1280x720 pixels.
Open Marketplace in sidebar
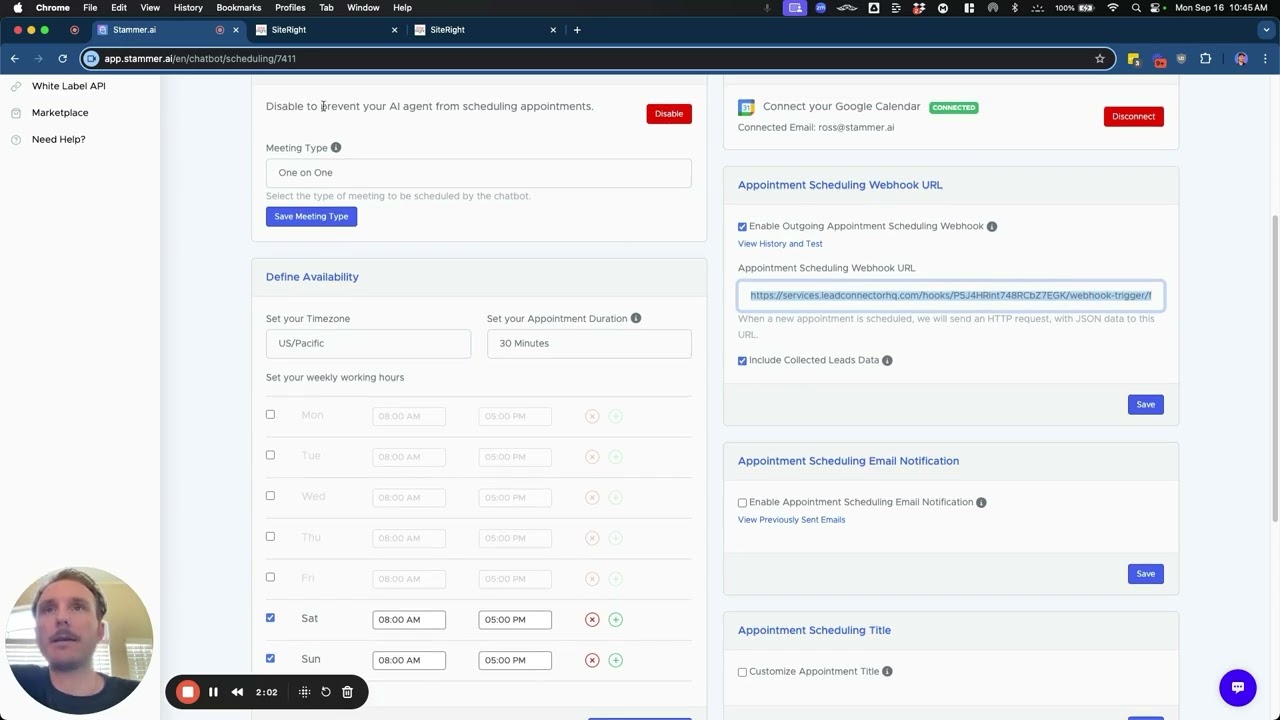pyautogui.click(x=60, y=113)
